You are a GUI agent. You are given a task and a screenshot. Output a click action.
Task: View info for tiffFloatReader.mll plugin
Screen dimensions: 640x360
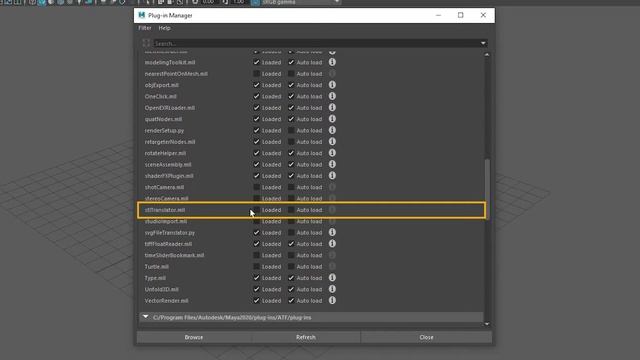click(x=332, y=244)
